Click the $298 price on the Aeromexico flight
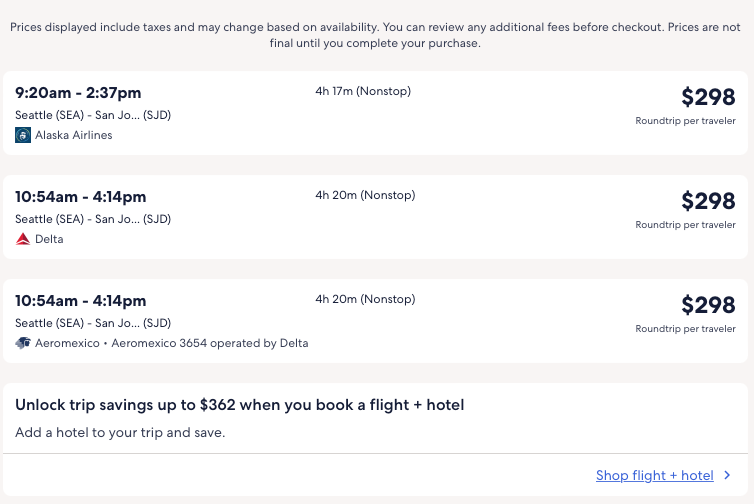The width and height of the screenshot is (754, 504). 708,305
